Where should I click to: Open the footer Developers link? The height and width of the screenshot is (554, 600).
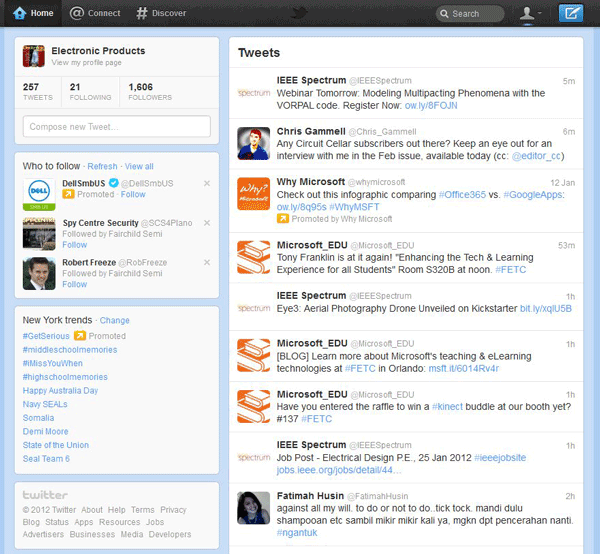tap(170, 534)
